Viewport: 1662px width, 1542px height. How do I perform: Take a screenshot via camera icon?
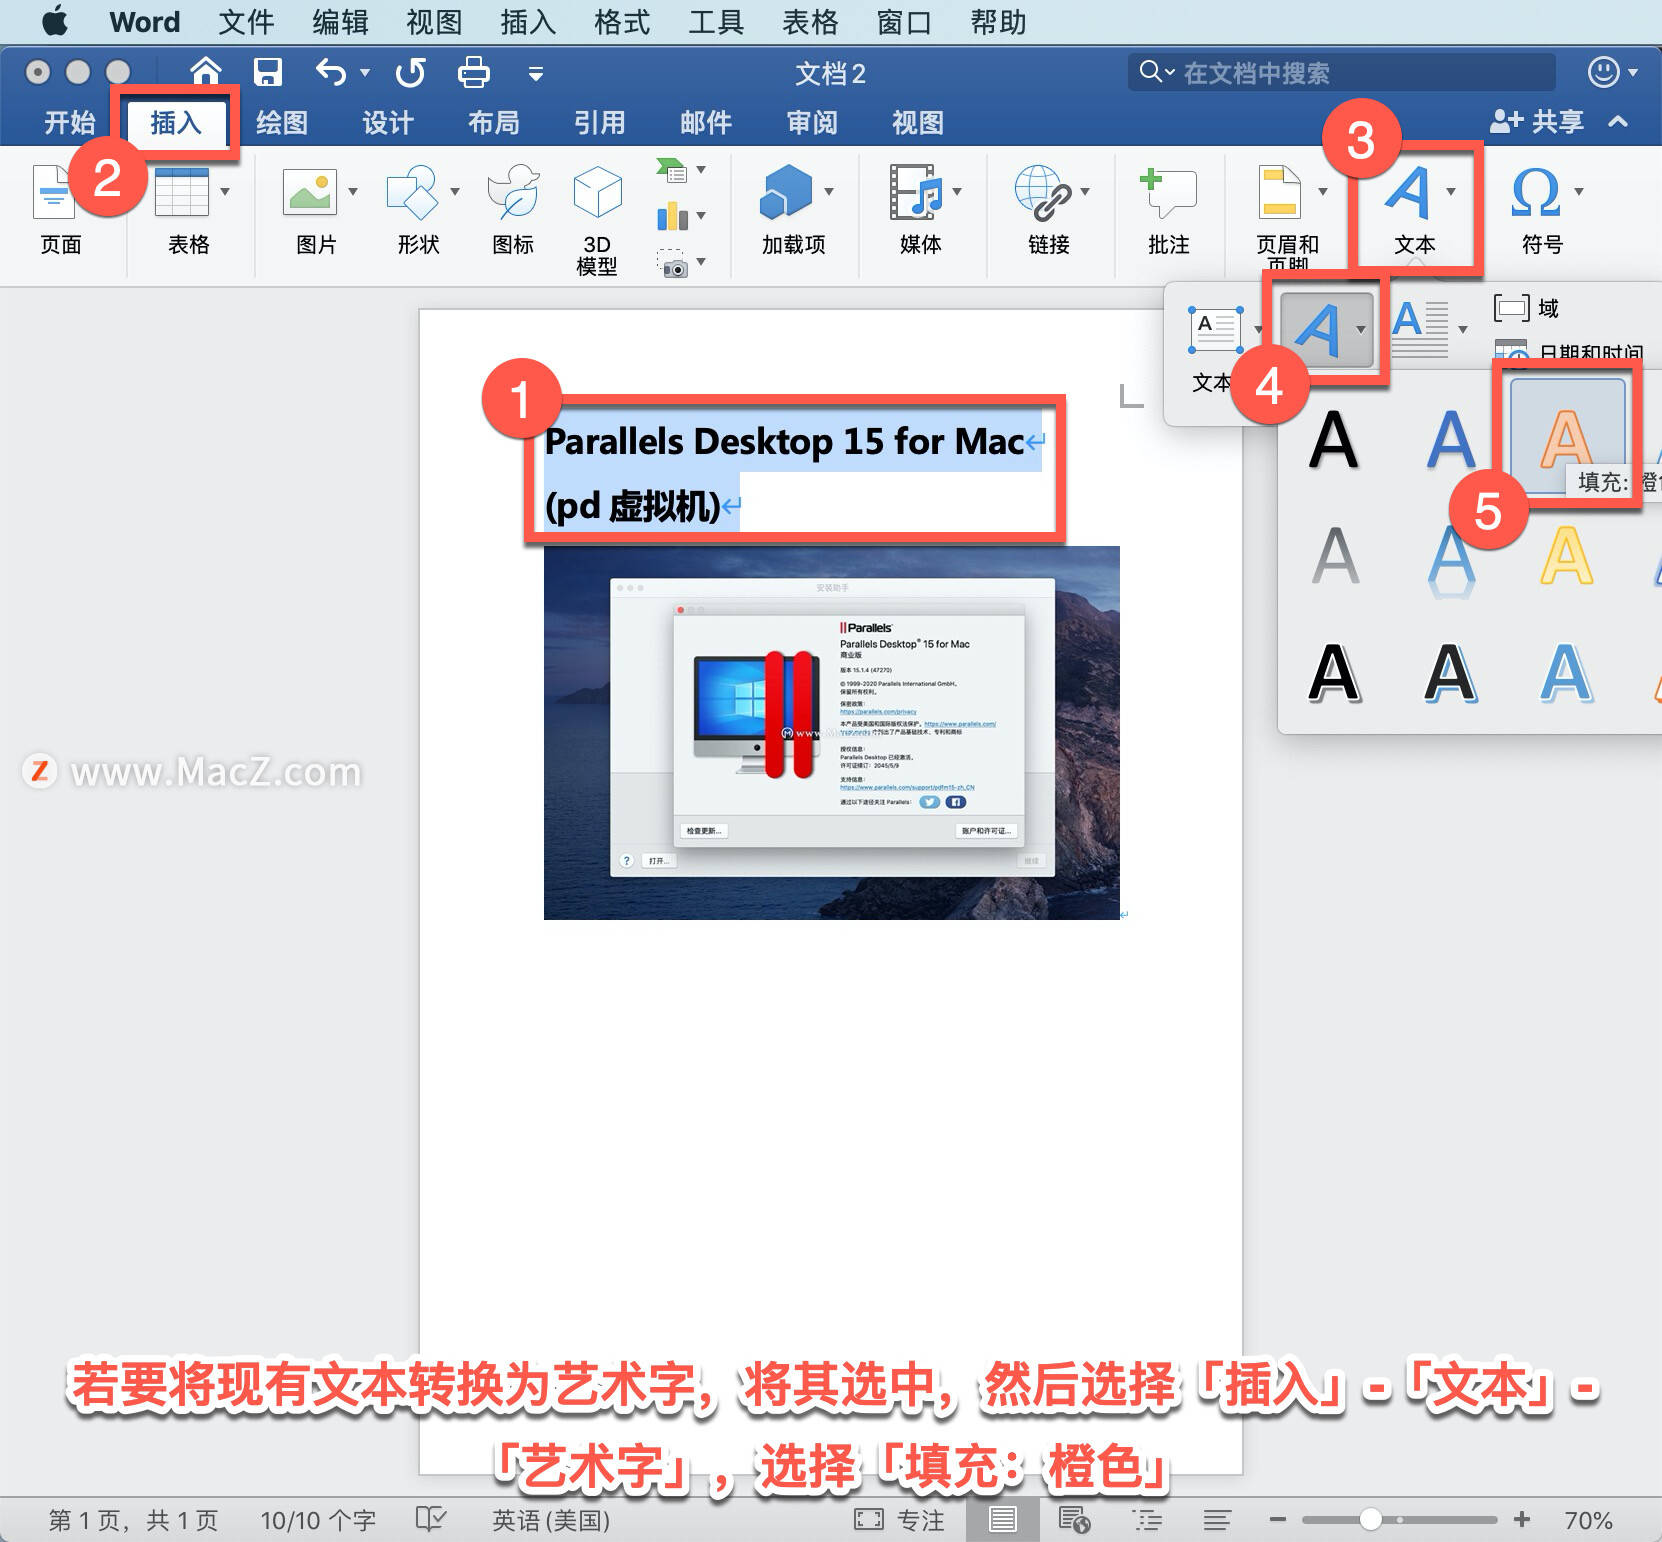pos(673,263)
